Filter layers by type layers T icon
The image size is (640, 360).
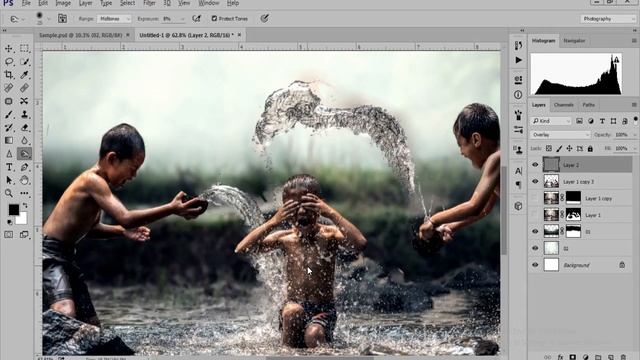(x=602, y=121)
